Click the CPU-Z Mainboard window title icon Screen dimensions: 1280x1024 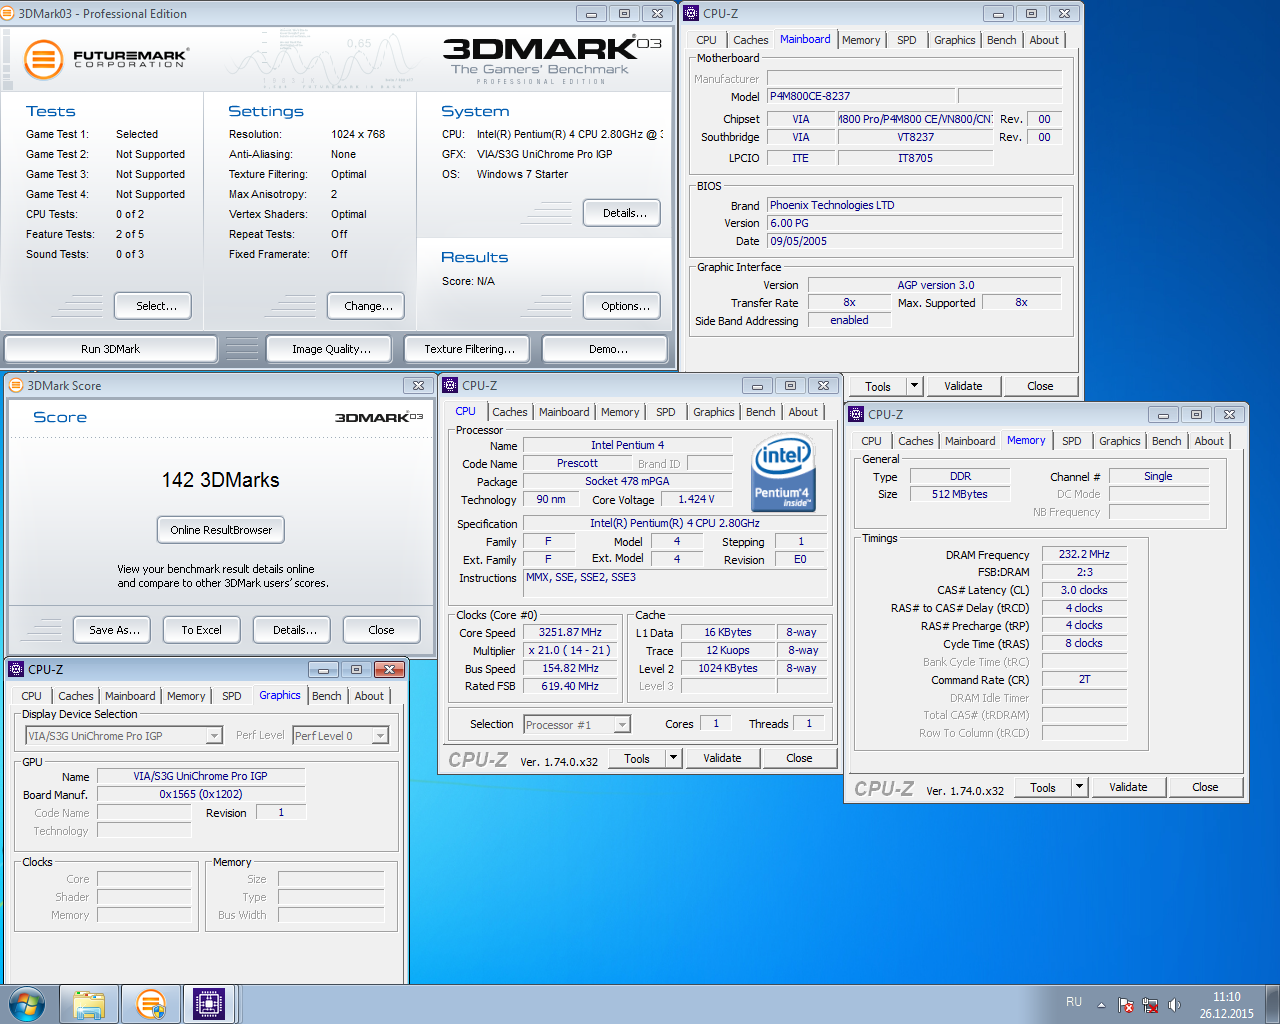click(691, 13)
